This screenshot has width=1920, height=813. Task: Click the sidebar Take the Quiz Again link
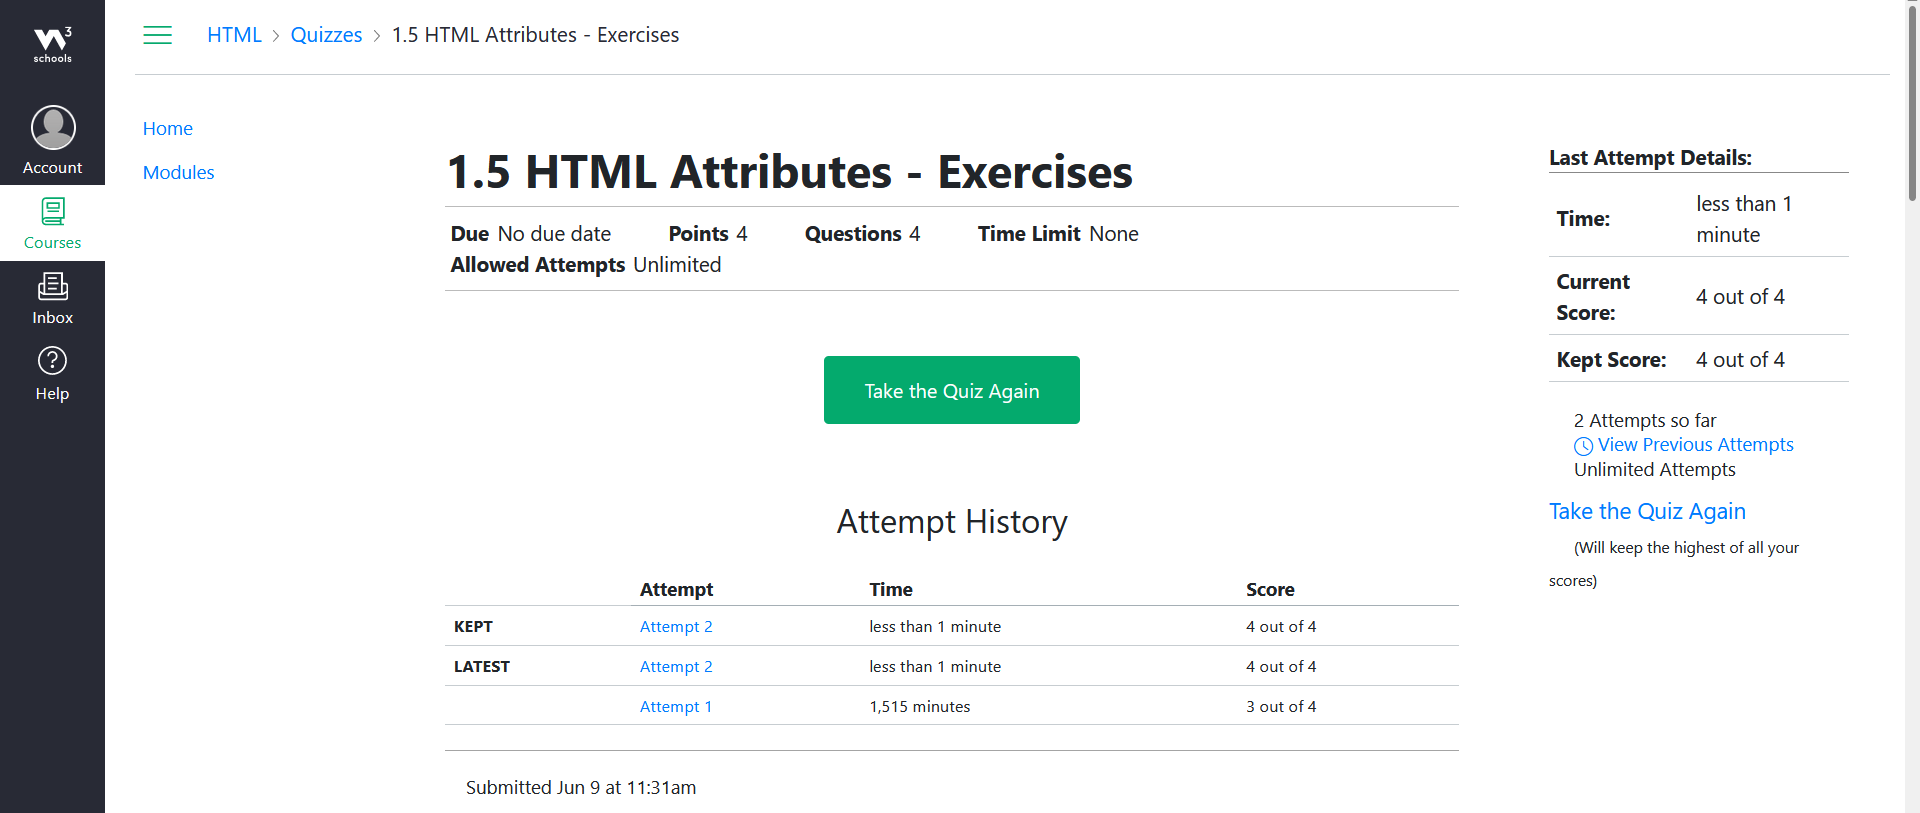pyautogui.click(x=1647, y=511)
